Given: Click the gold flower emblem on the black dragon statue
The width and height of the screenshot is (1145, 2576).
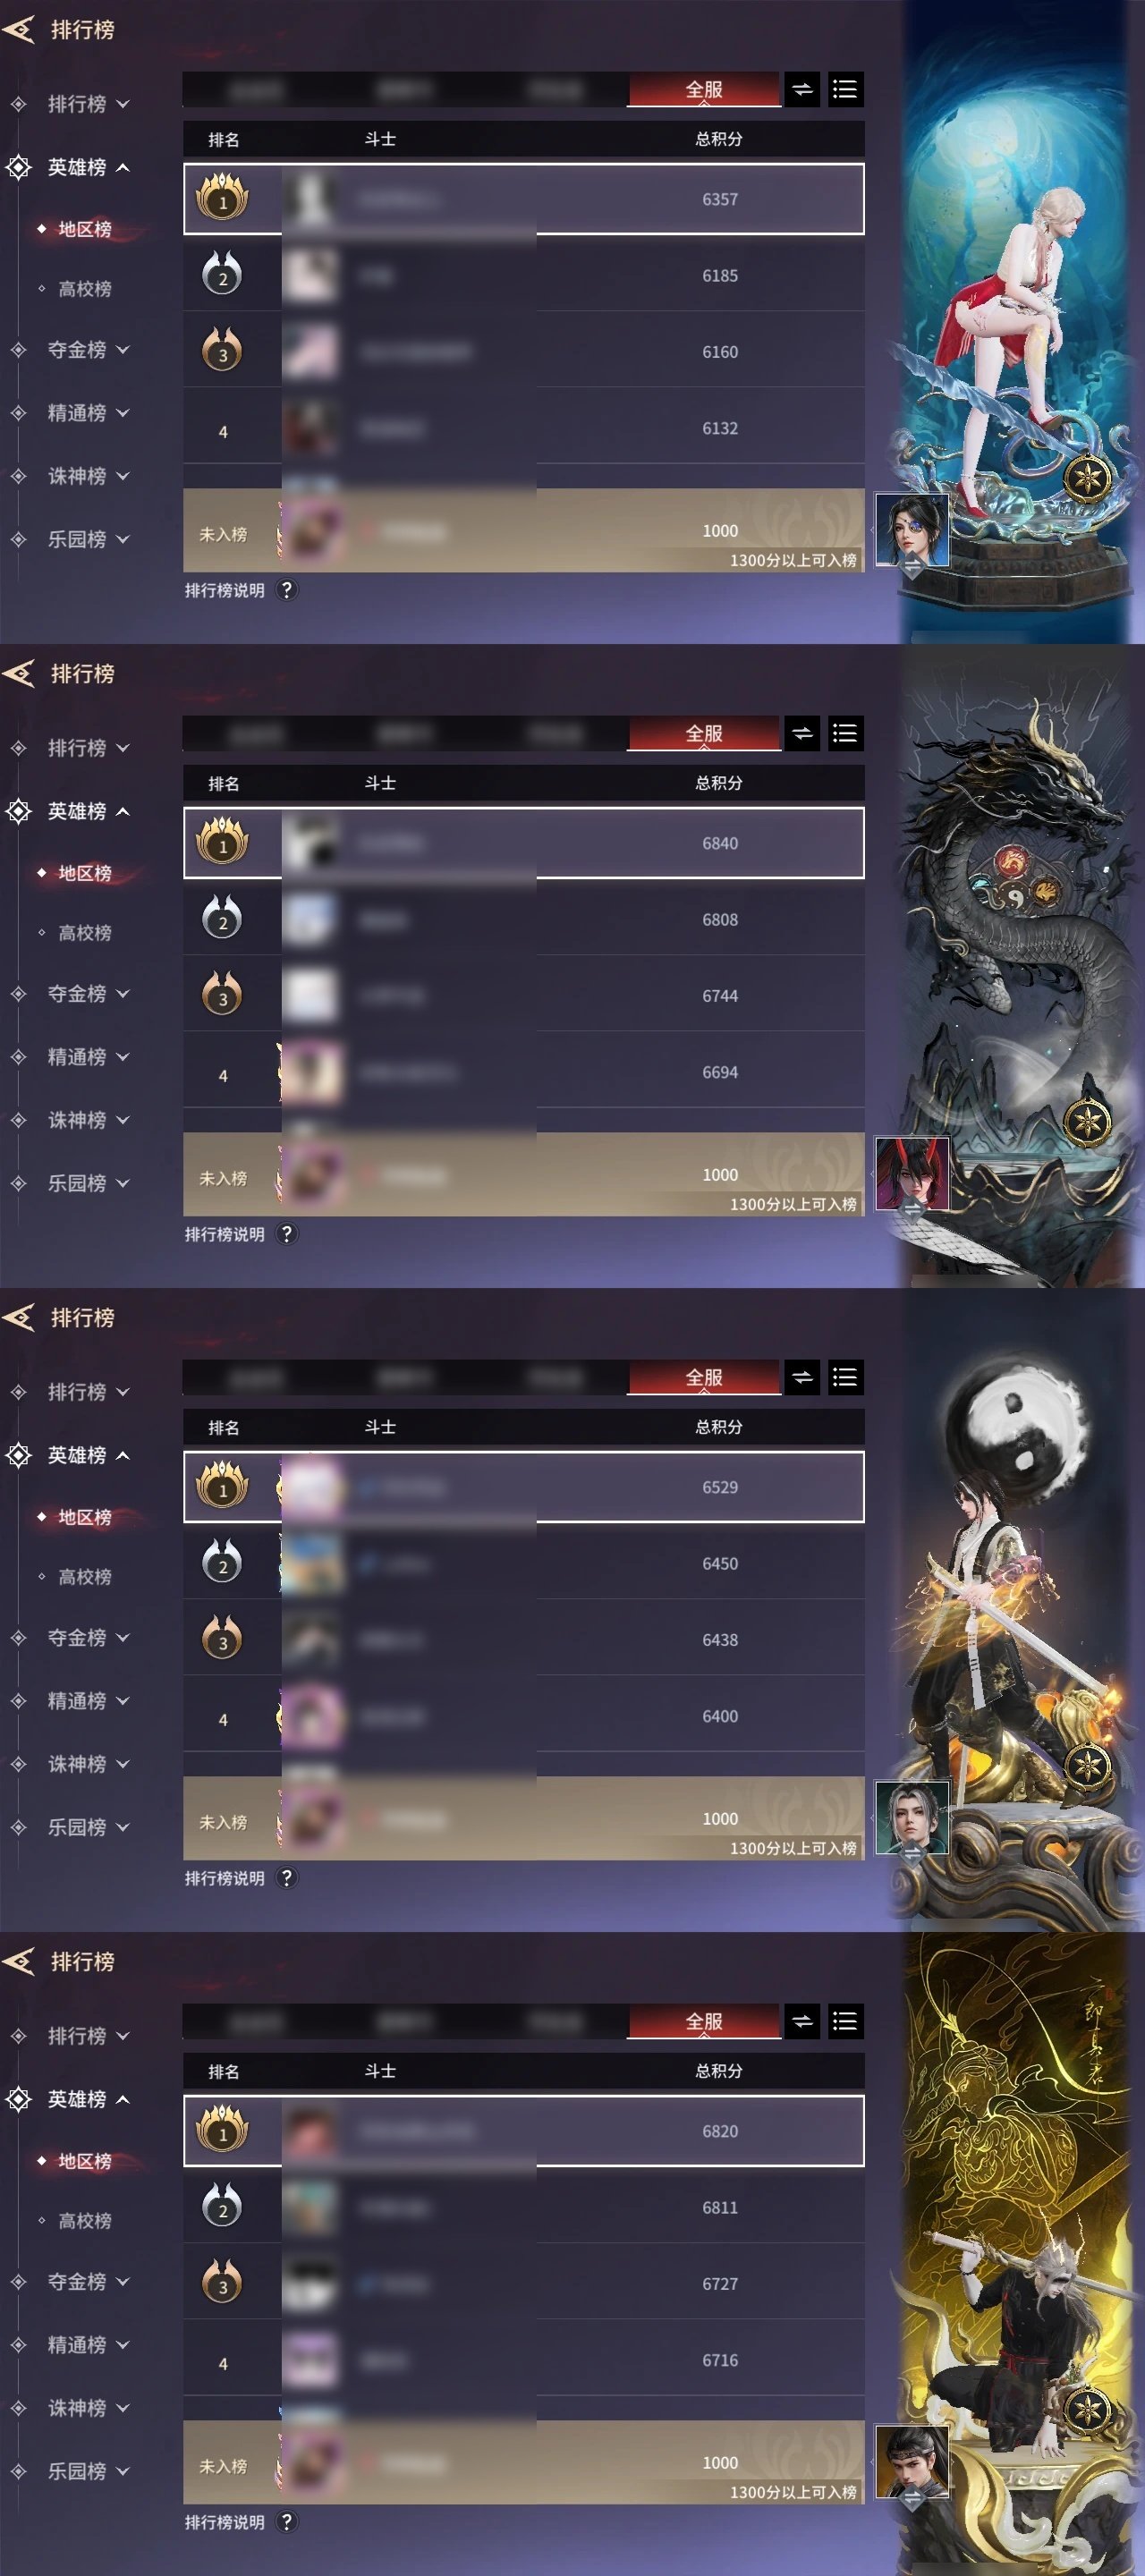Looking at the screenshot, I should 1087,1121.
